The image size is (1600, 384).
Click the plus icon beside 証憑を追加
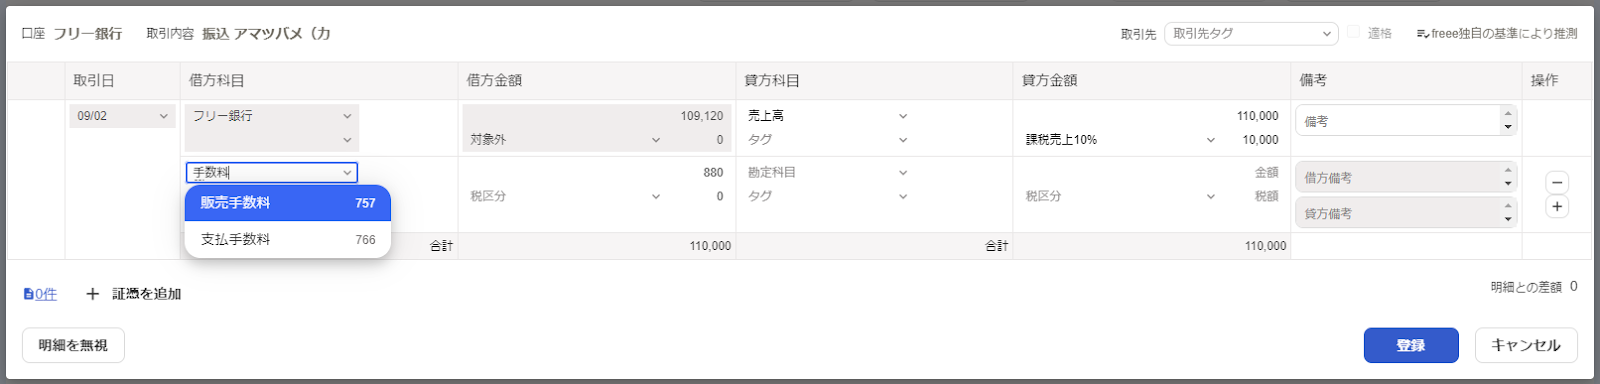tap(92, 294)
